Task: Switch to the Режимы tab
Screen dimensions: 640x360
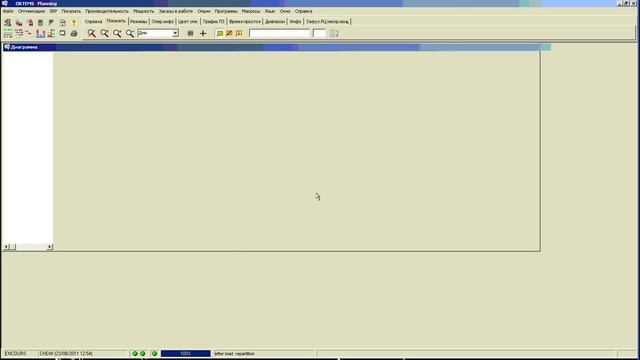Action: click(x=138, y=22)
